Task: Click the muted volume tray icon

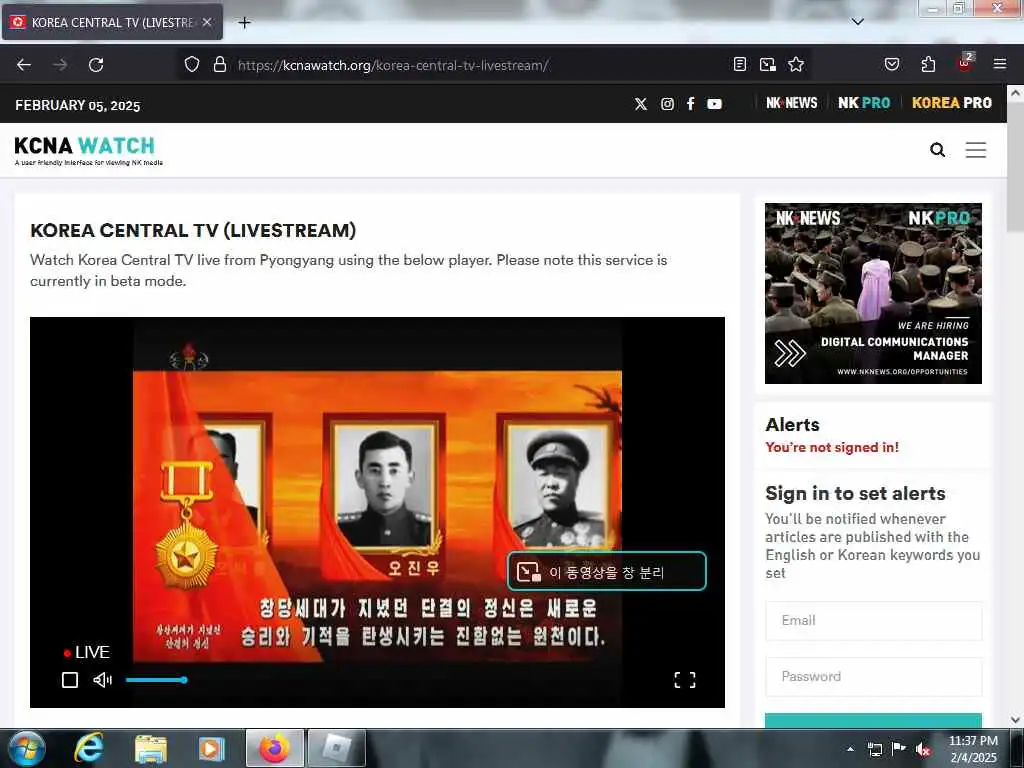Action: point(923,749)
